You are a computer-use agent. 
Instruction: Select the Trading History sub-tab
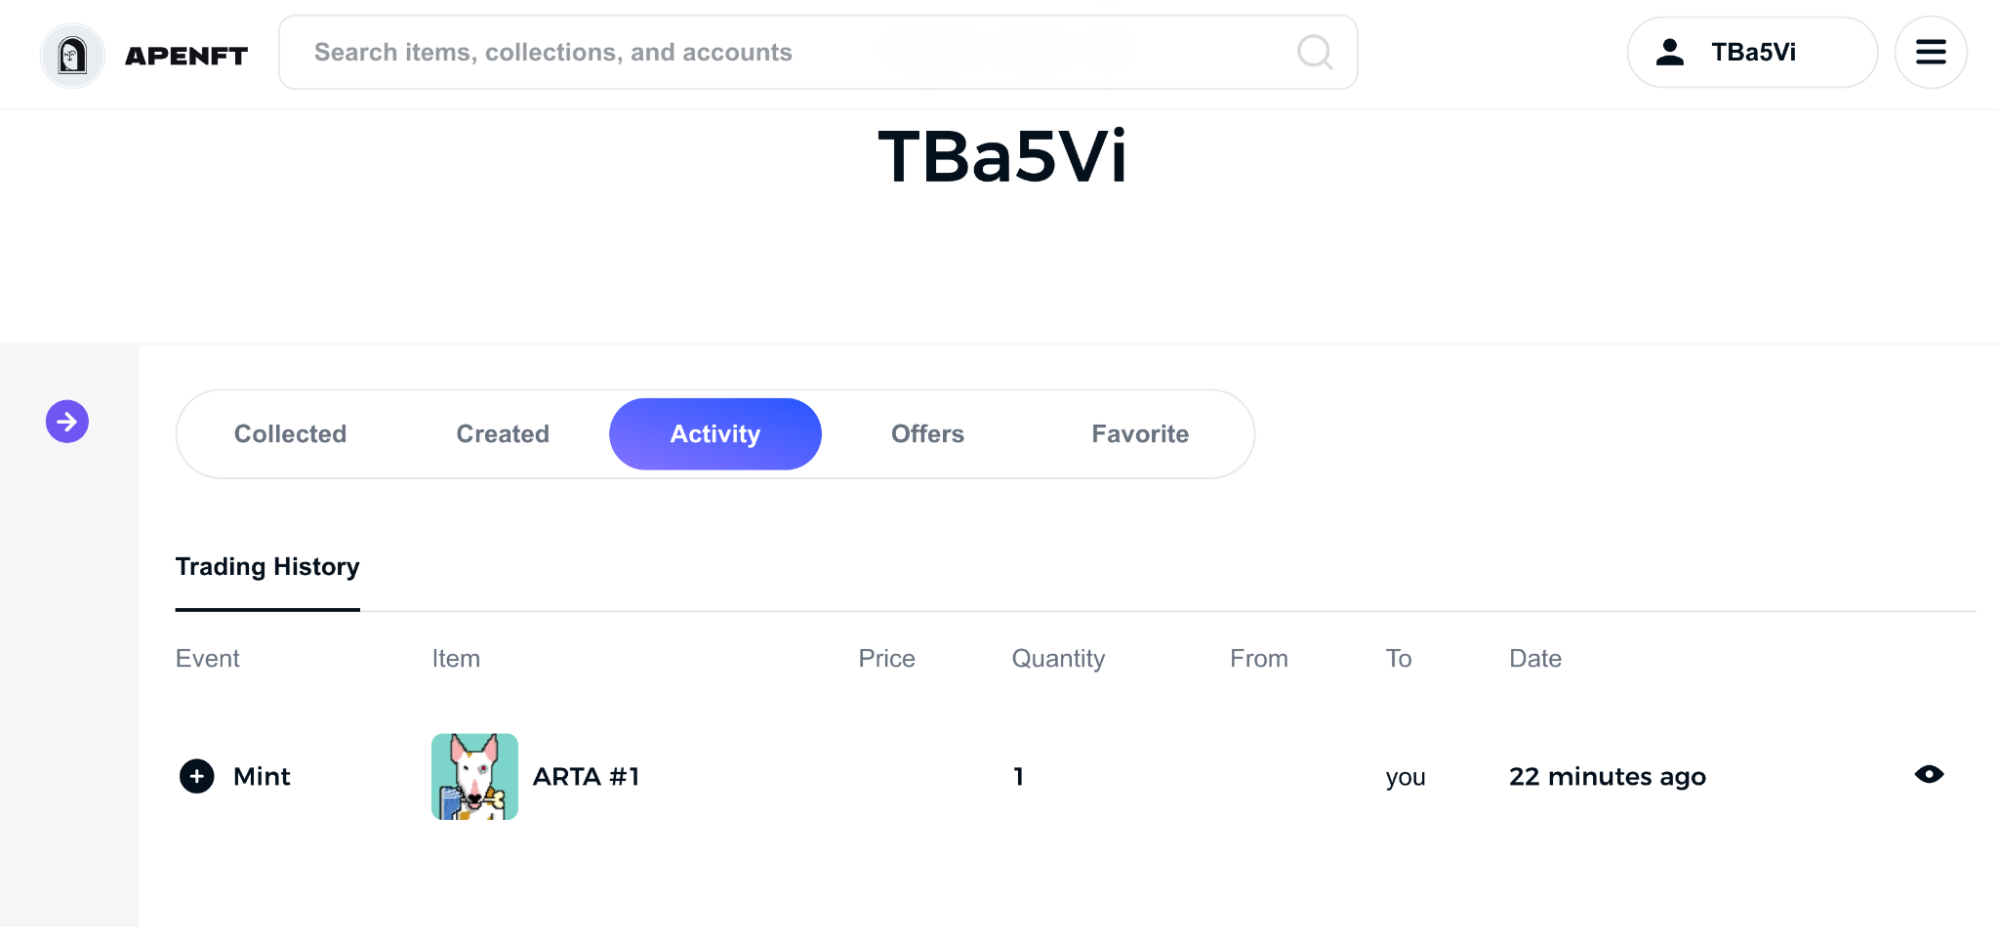coord(267,567)
